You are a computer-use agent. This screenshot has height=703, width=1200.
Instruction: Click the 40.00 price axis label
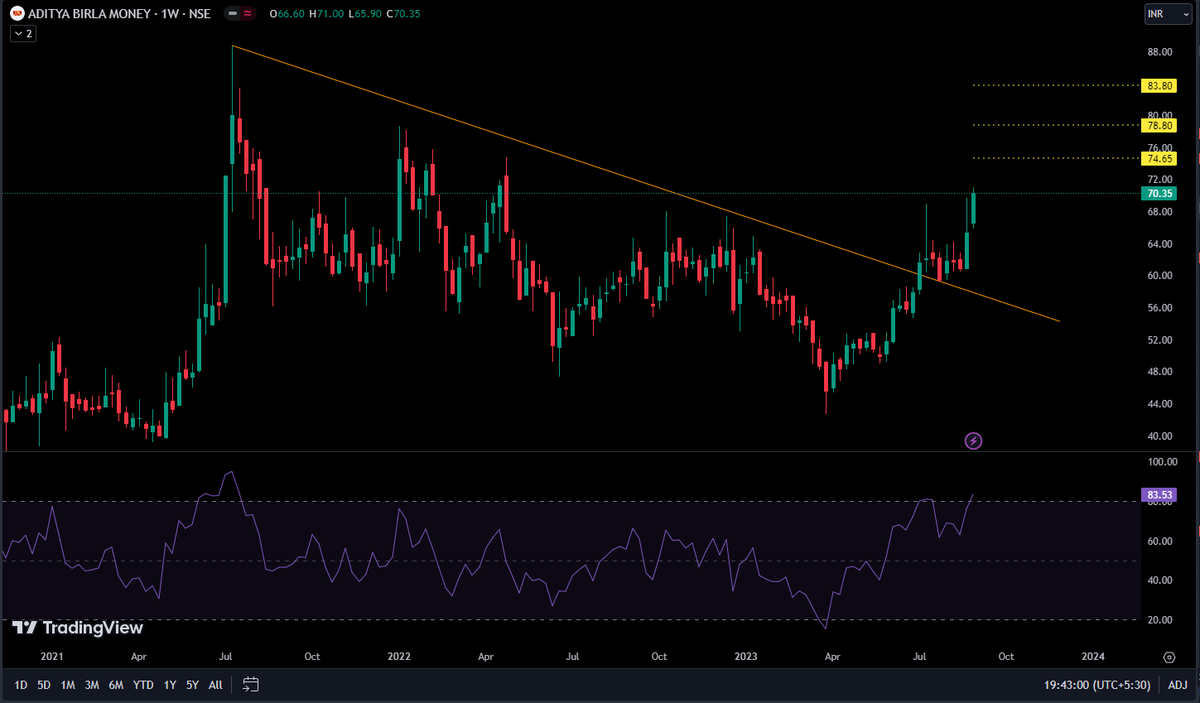coord(1160,436)
